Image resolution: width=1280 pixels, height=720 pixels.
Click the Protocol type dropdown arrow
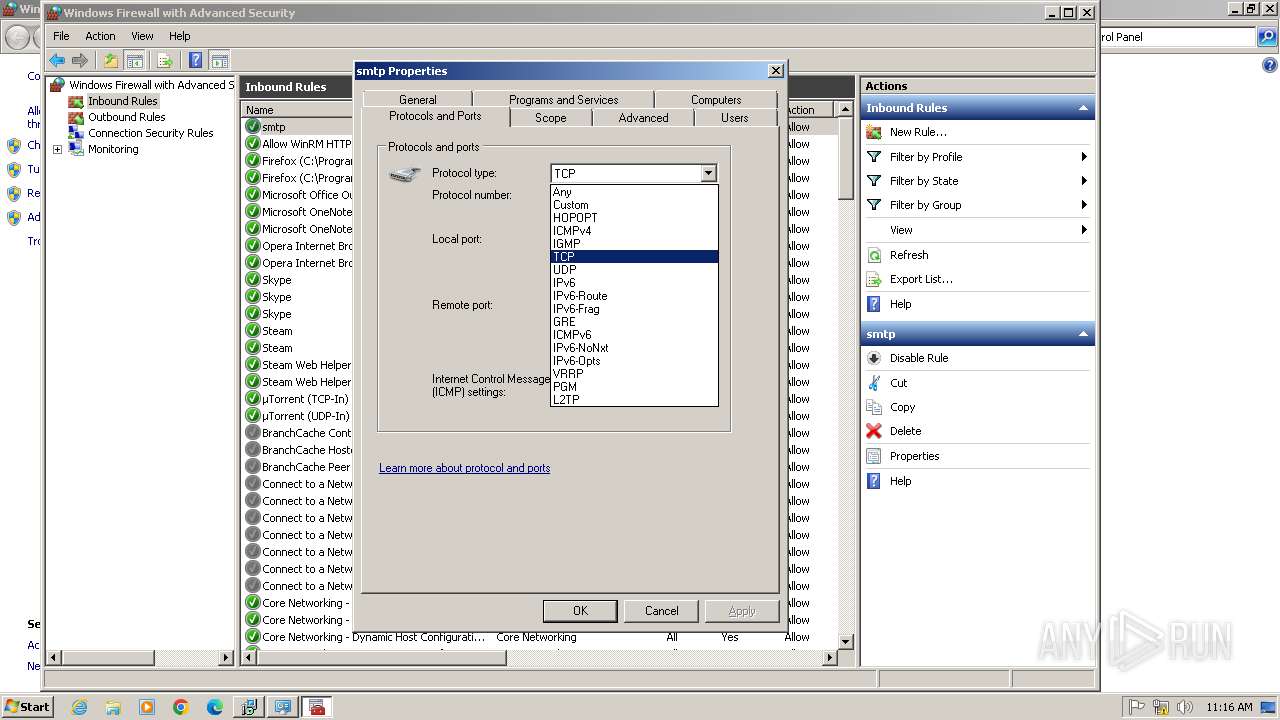(708, 173)
